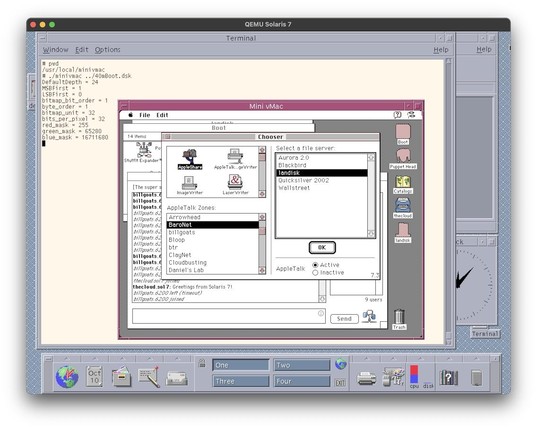Expand subpanel arrow above the globe icon
Image resolution: width=537 pixels, height=429 pixels.
67,358
